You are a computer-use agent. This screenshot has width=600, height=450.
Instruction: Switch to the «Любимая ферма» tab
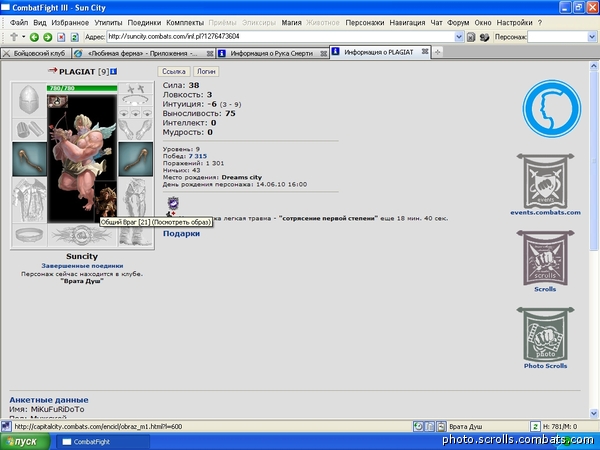[x=143, y=53]
